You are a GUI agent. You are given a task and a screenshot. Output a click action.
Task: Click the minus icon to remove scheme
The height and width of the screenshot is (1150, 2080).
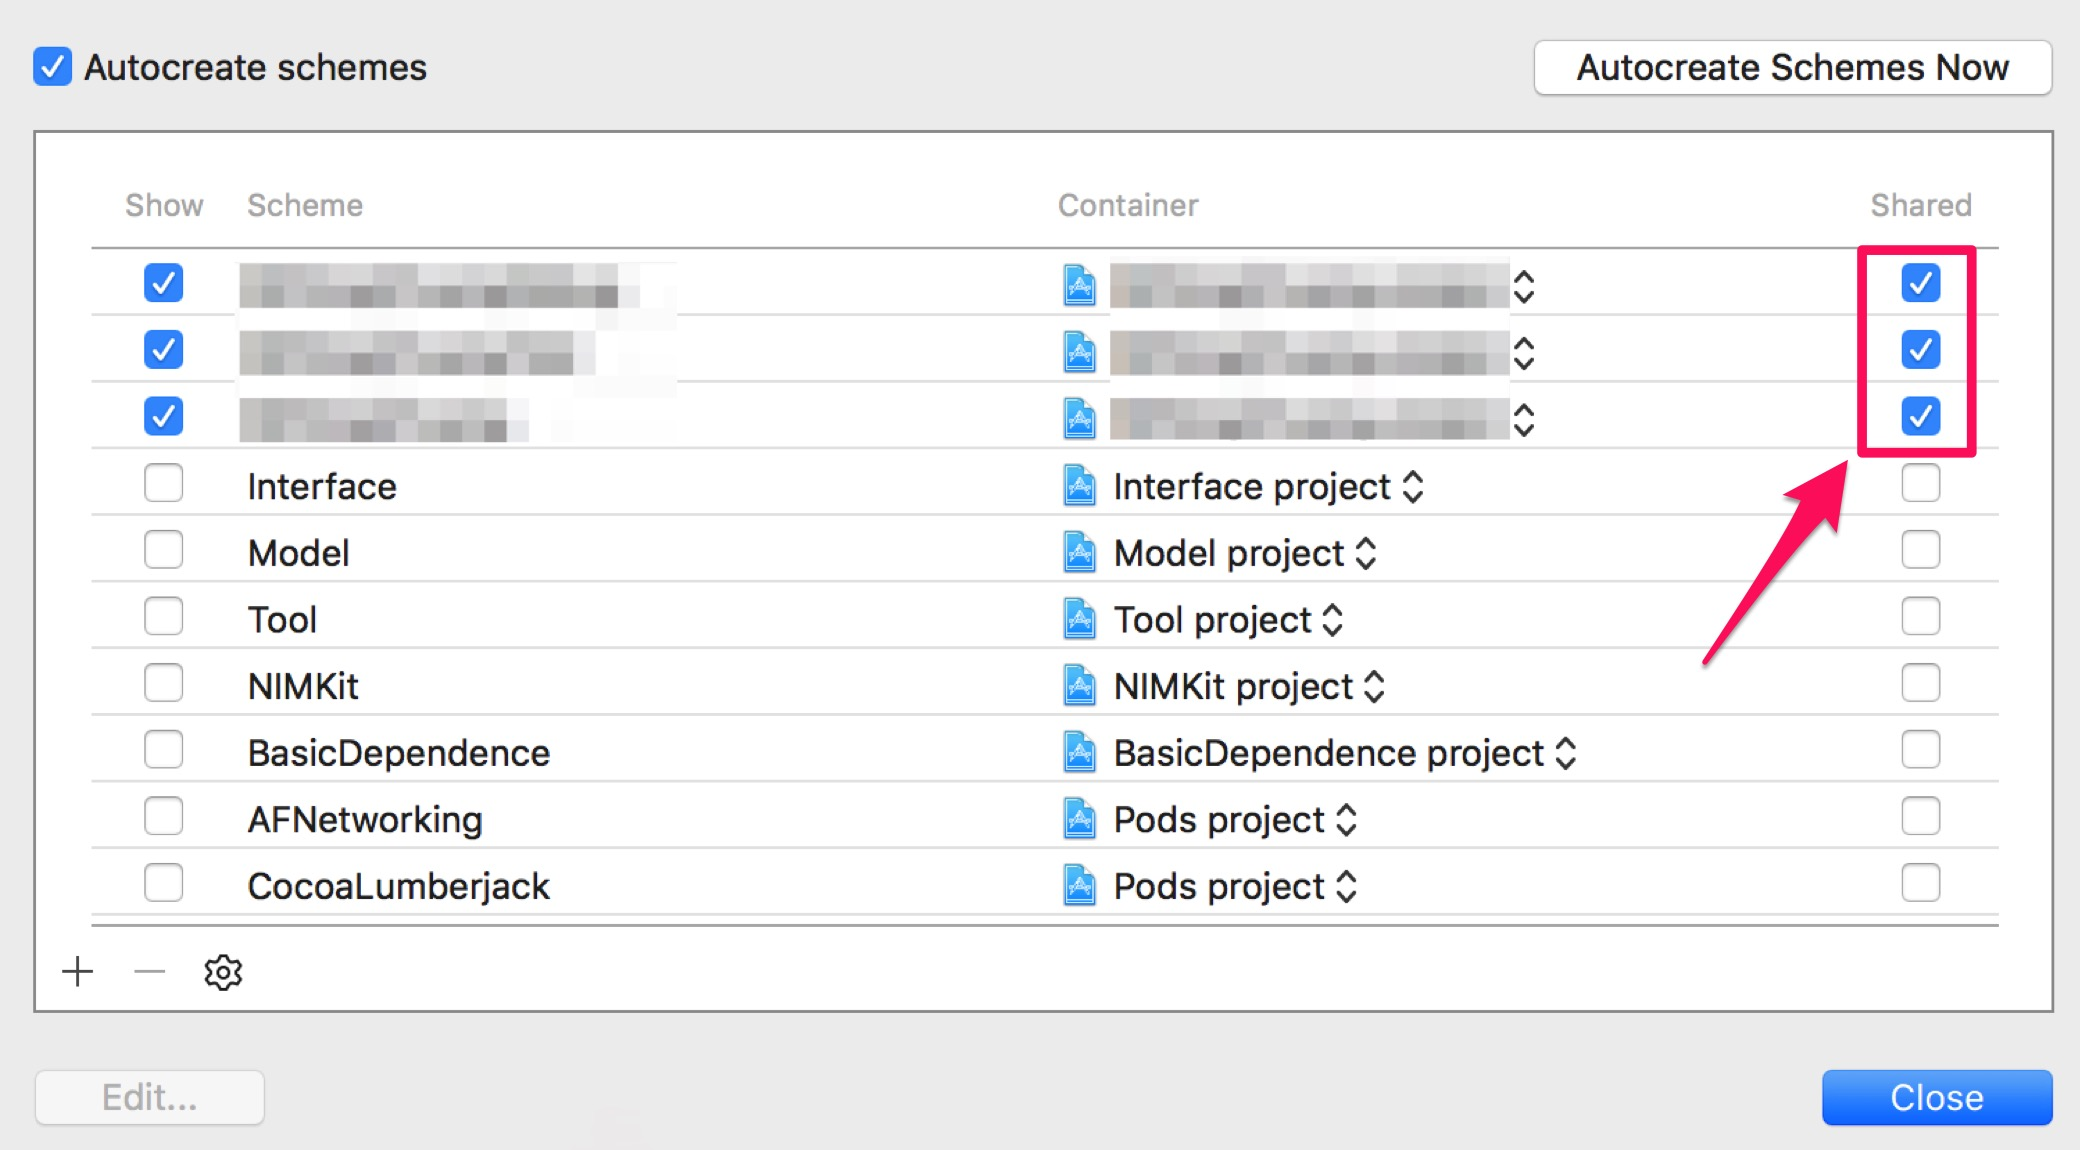(149, 971)
